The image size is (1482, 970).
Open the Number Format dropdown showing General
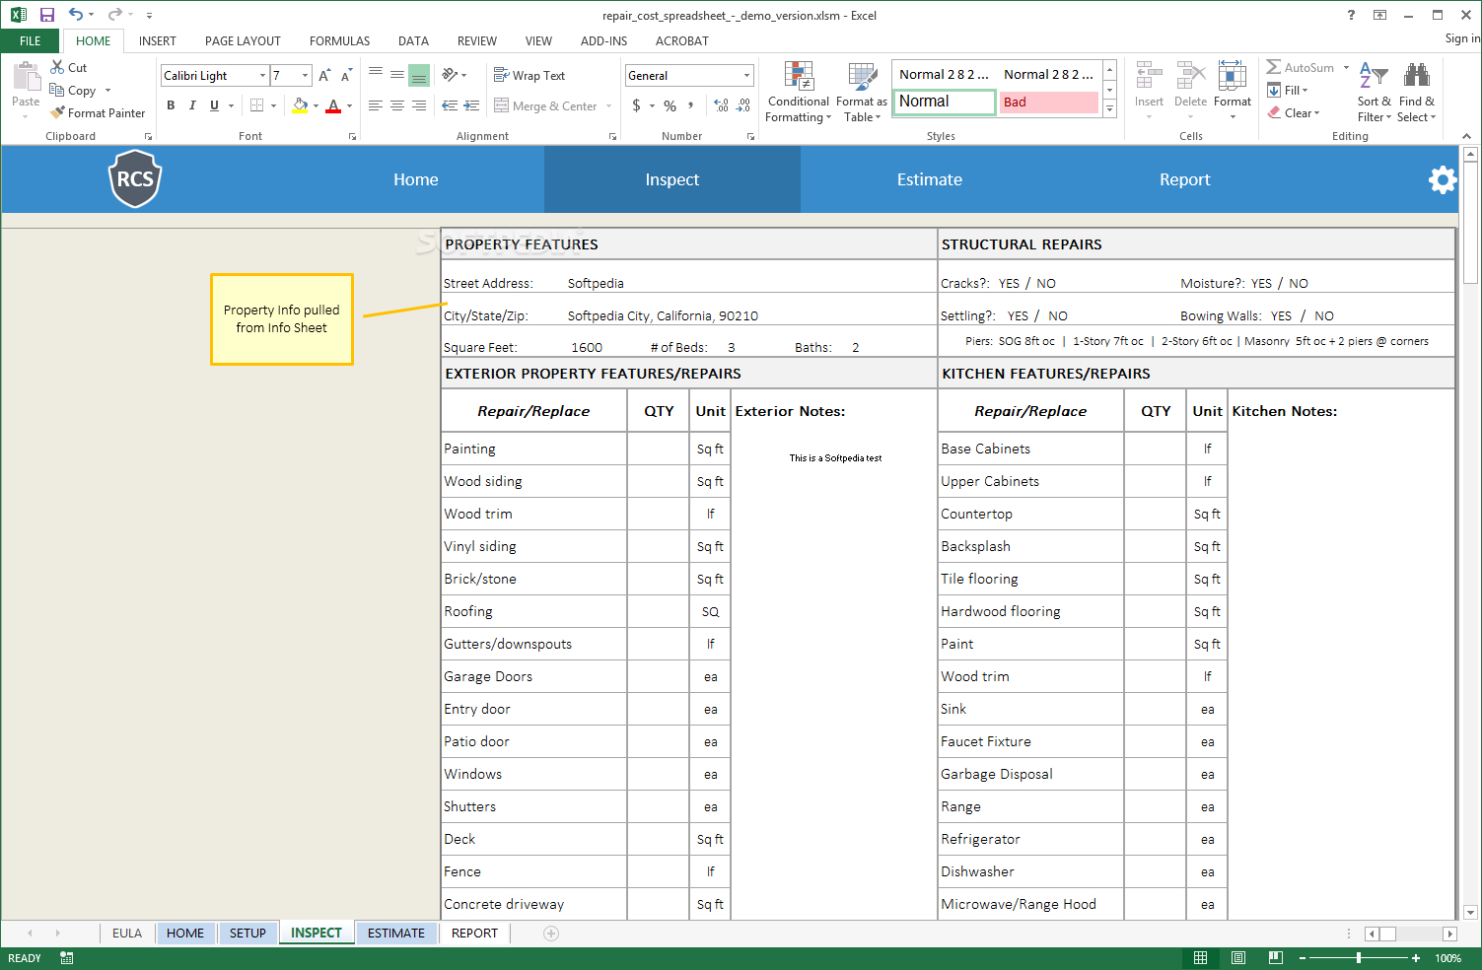click(x=688, y=75)
